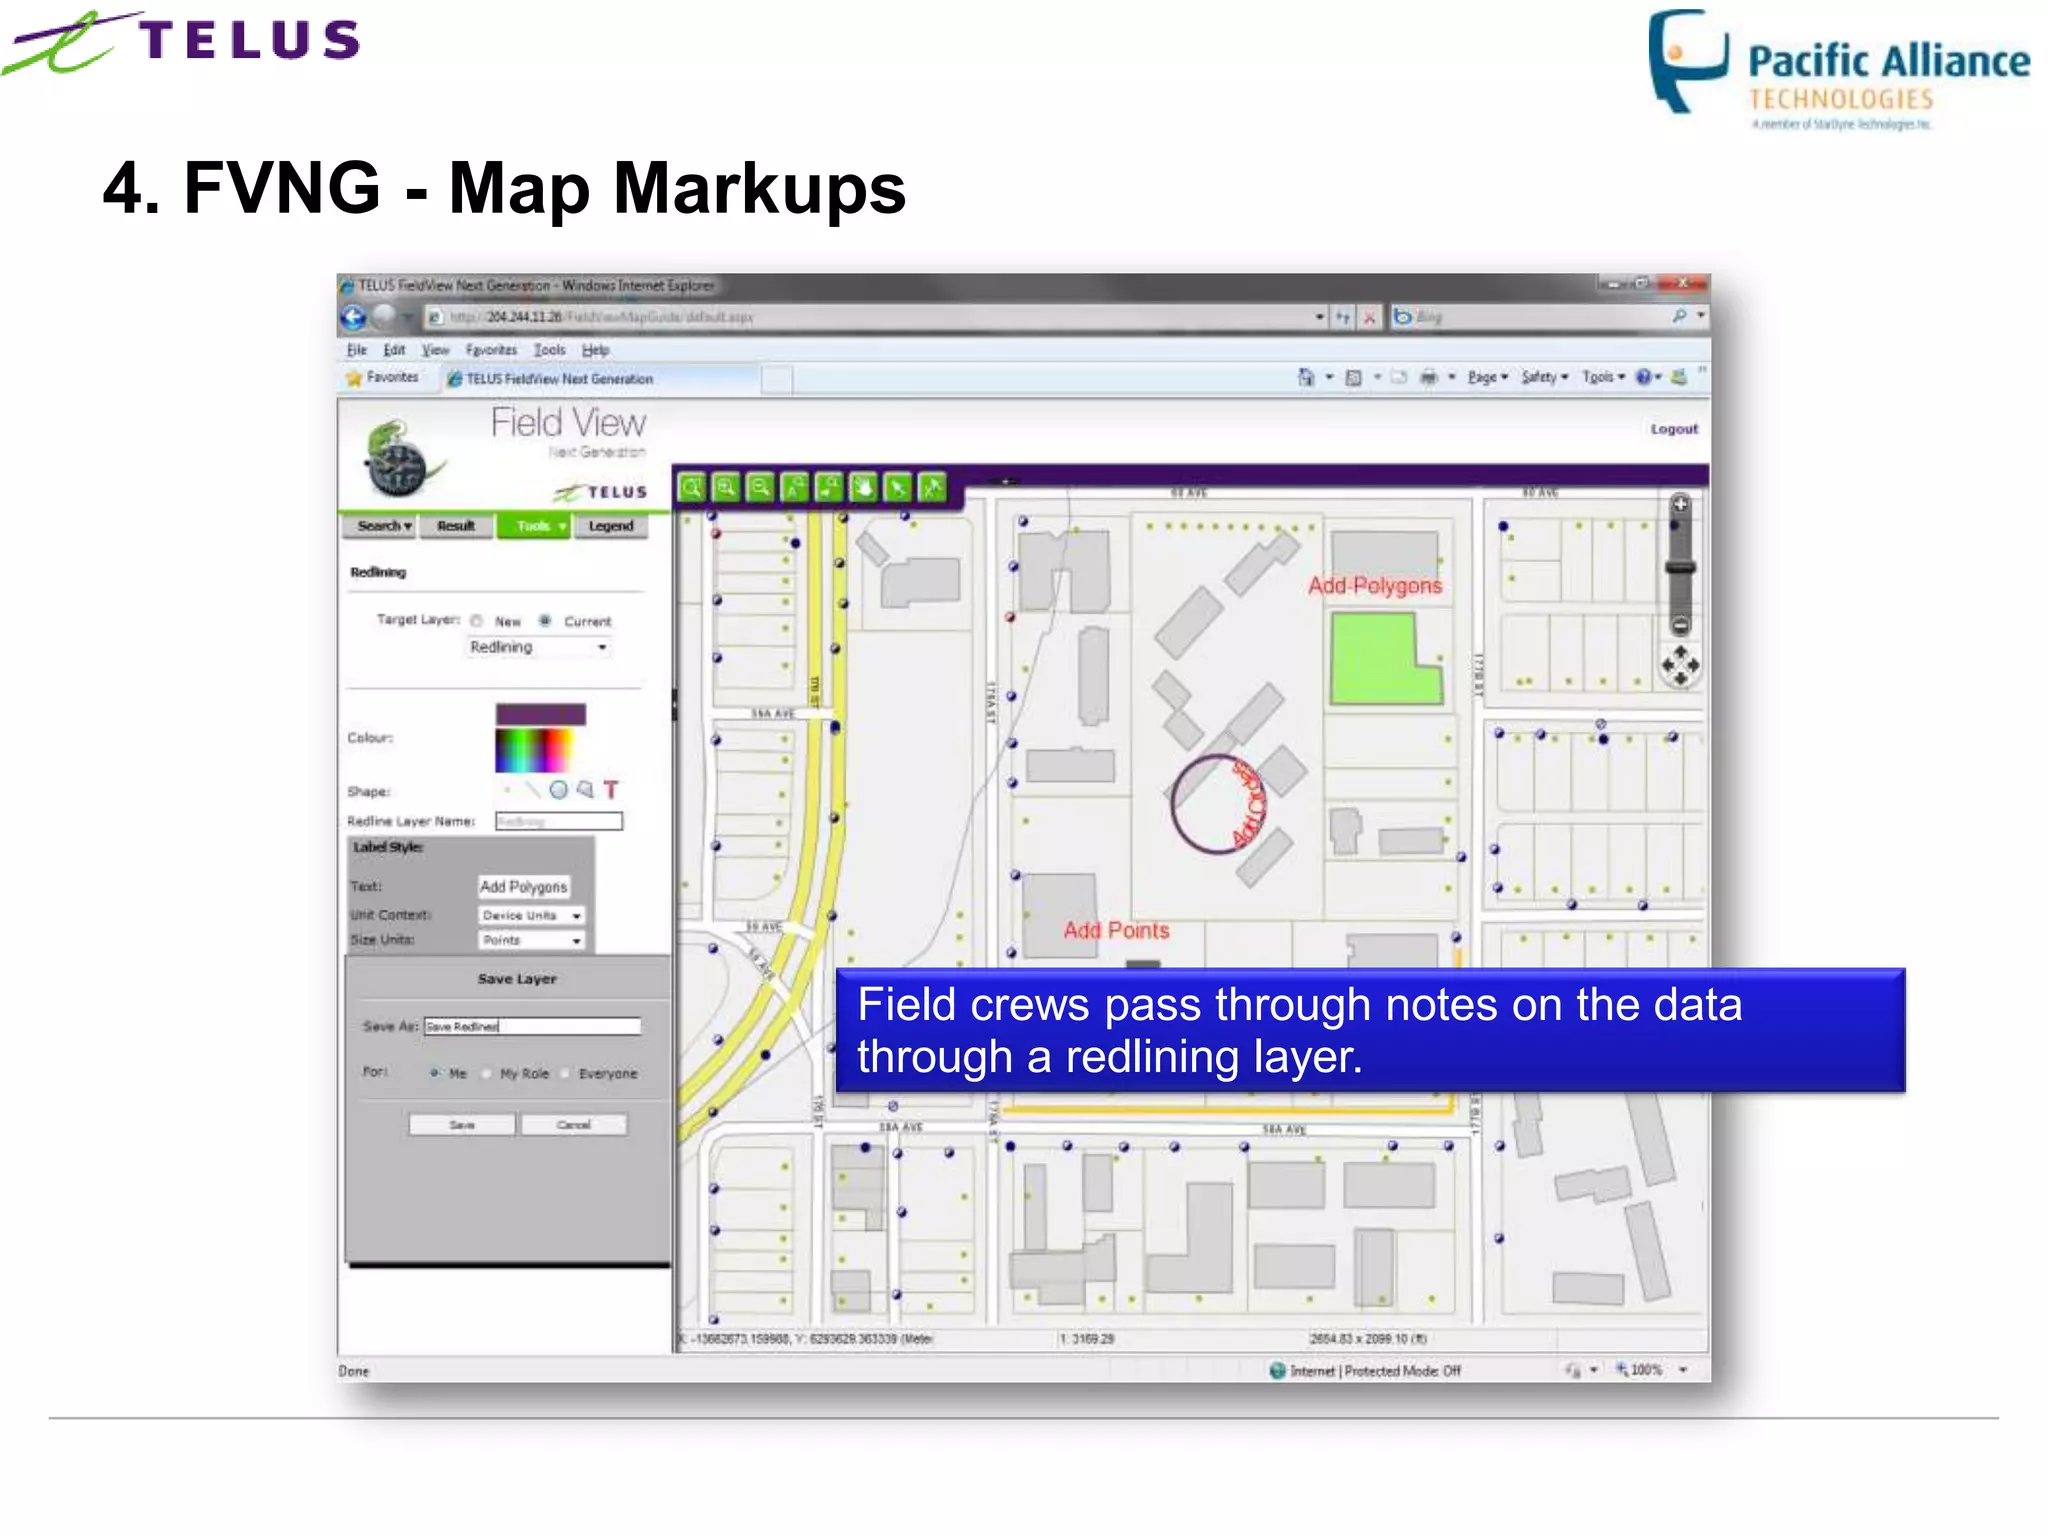Click the browser Forward button
Image resolution: width=2048 pixels, height=1536 pixels.
tap(383, 317)
